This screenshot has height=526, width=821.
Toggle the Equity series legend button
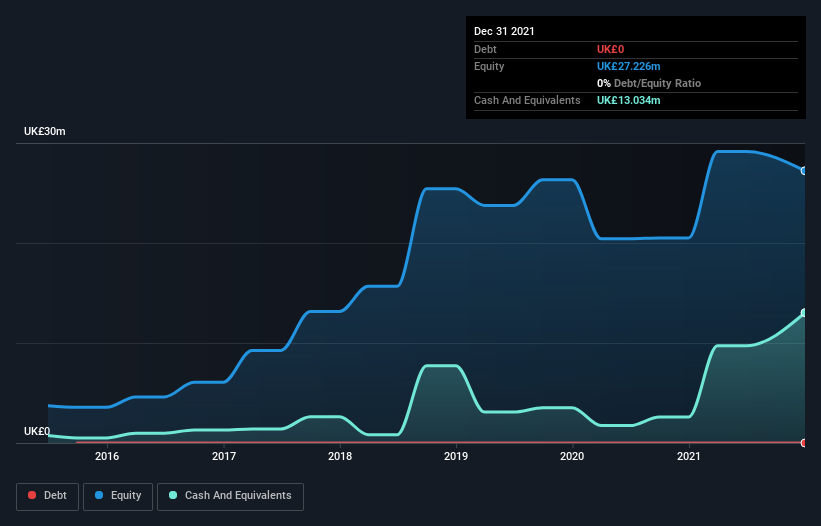(x=118, y=496)
